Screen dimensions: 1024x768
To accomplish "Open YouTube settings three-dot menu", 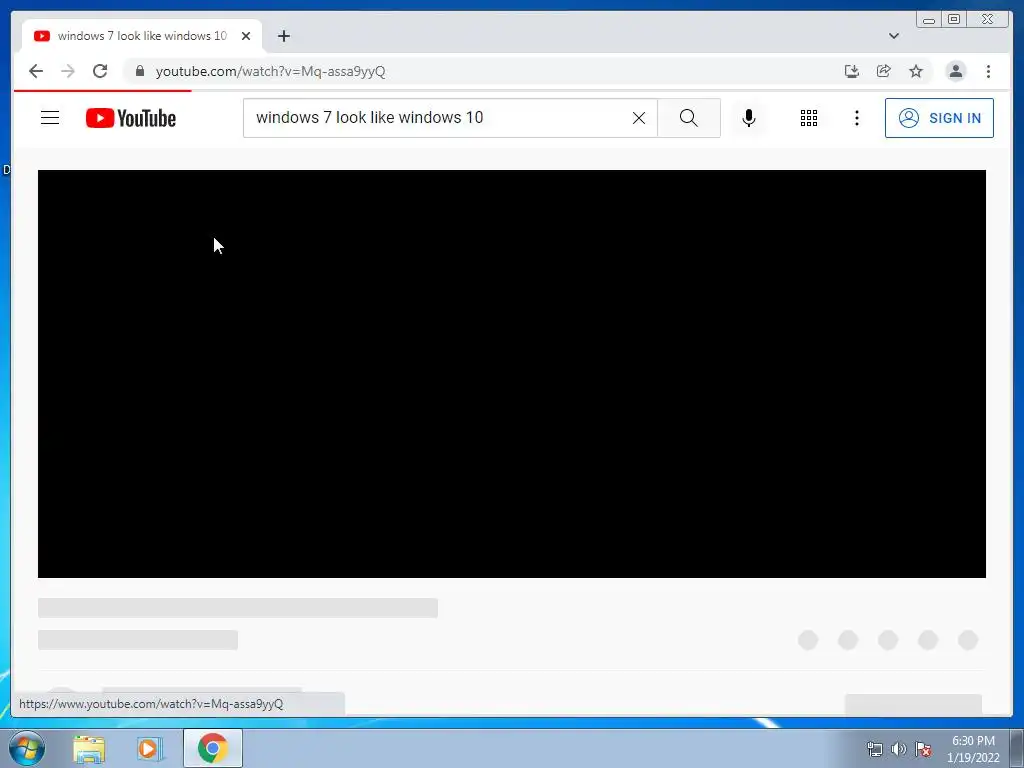I will pos(857,118).
